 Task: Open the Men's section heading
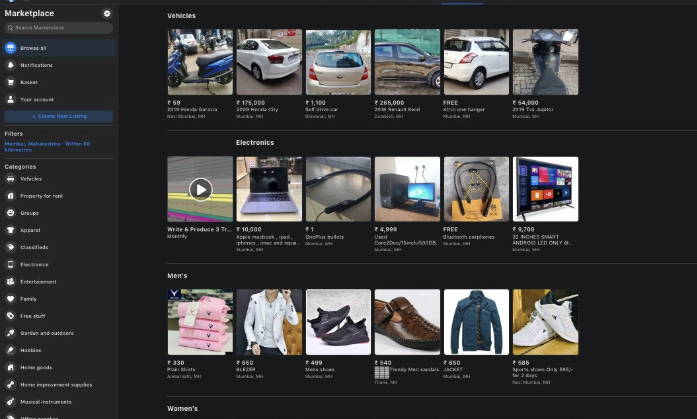click(177, 276)
